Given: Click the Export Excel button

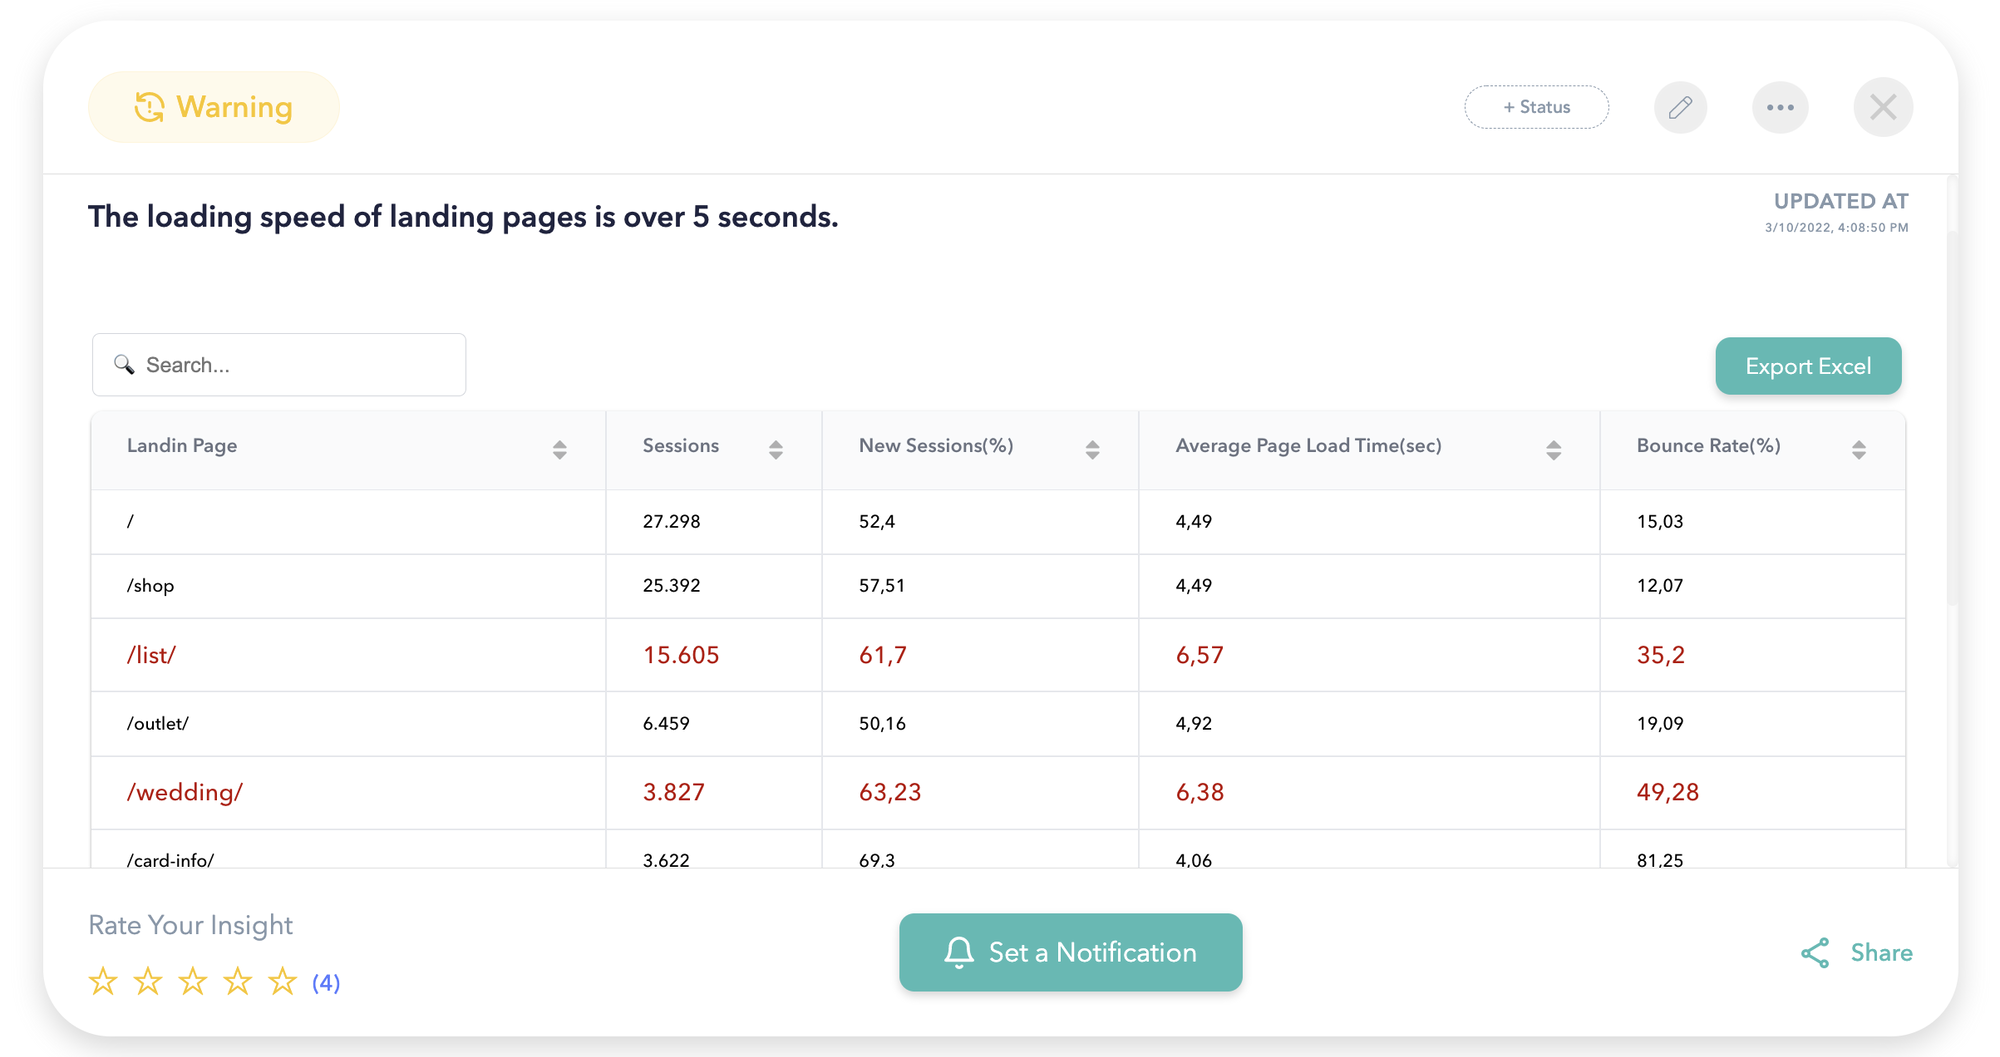Looking at the screenshot, I should 1808,366.
